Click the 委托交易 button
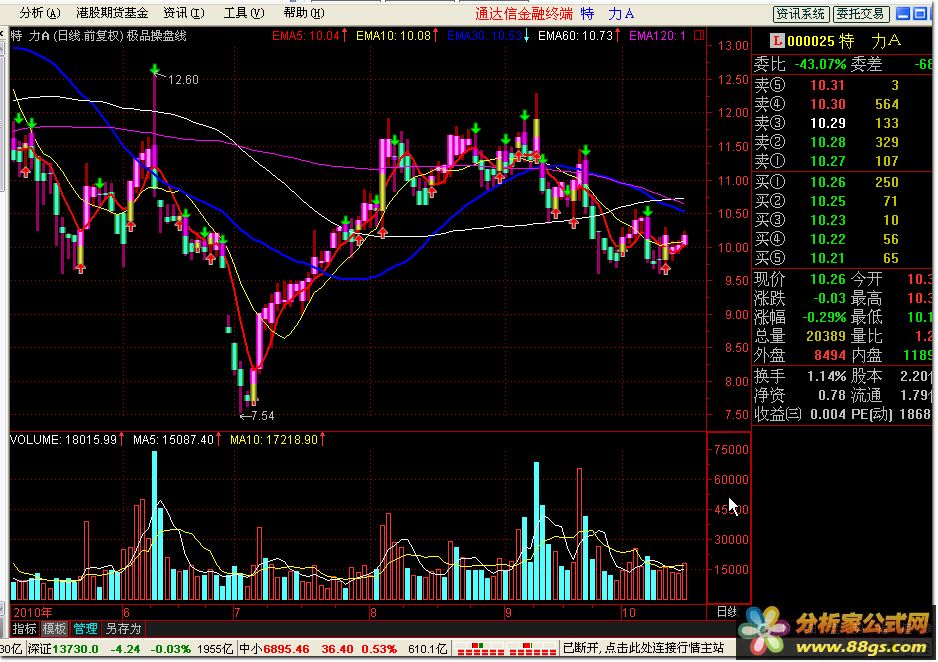Screen dimensions: 938x662 861,13
